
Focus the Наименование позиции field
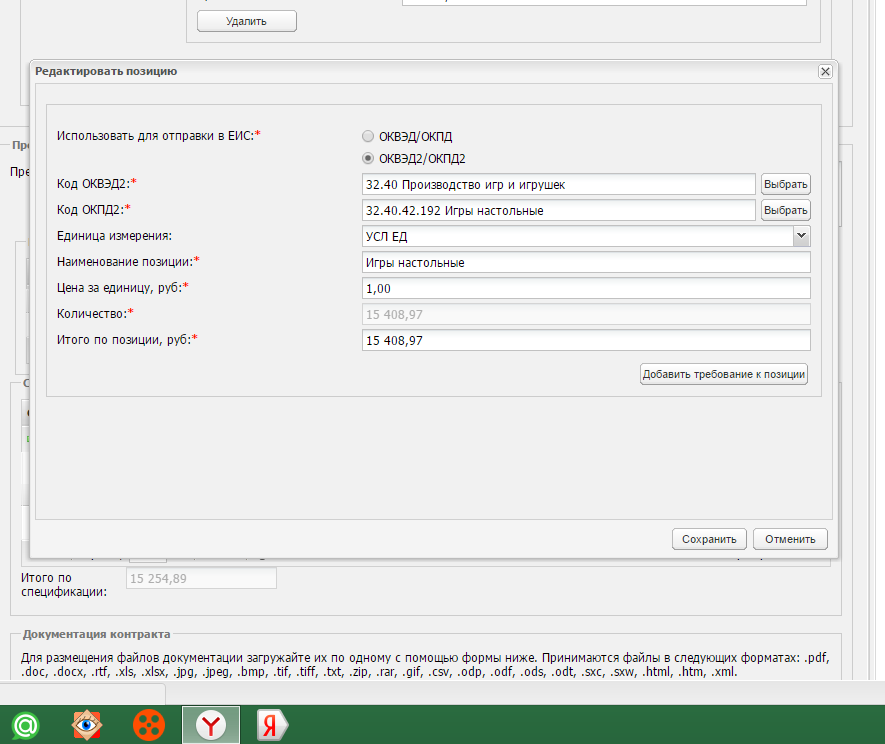586,262
